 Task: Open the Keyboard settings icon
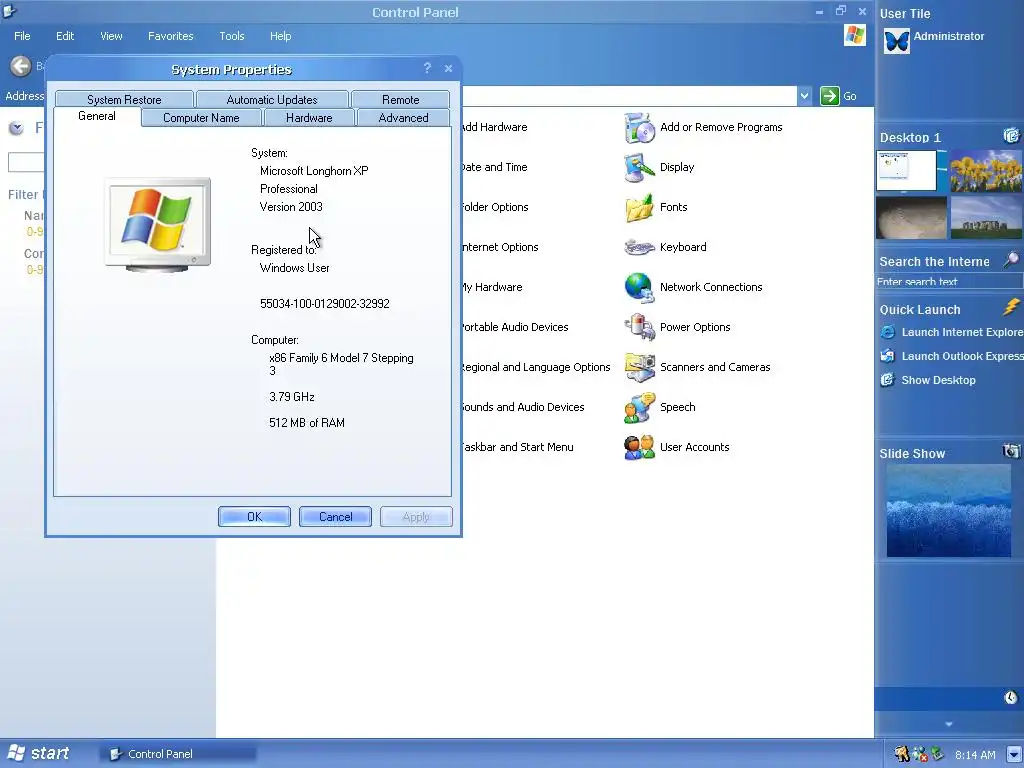pos(639,247)
